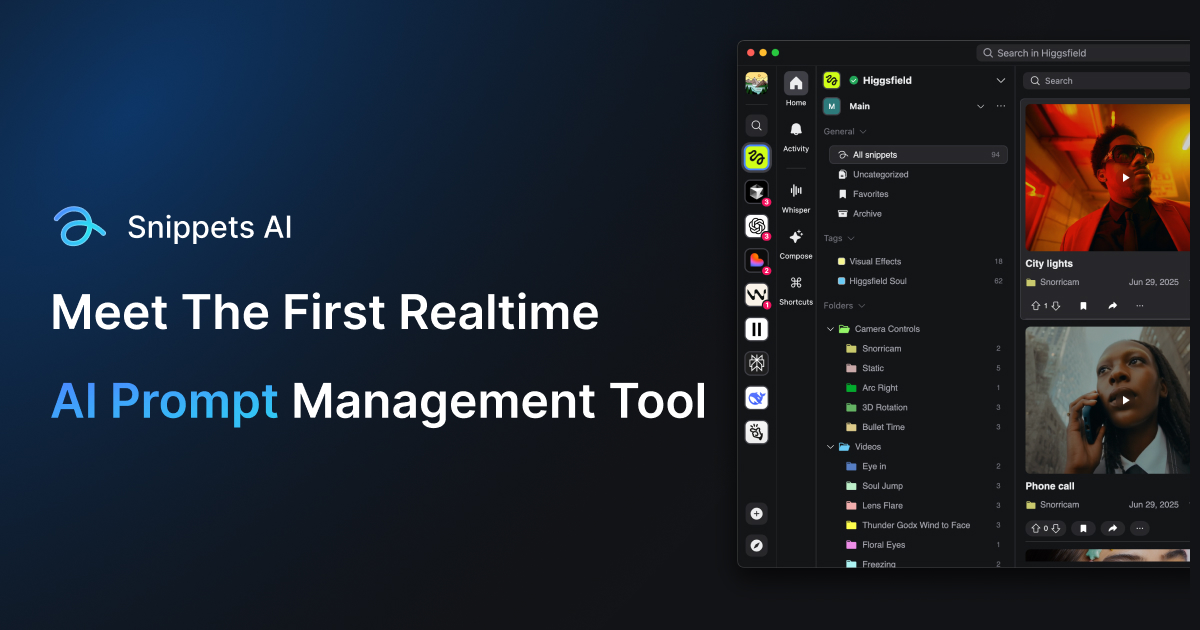Click the mountain-landscape avatar at the rail top
This screenshot has width=1200, height=630.
coord(757,83)
